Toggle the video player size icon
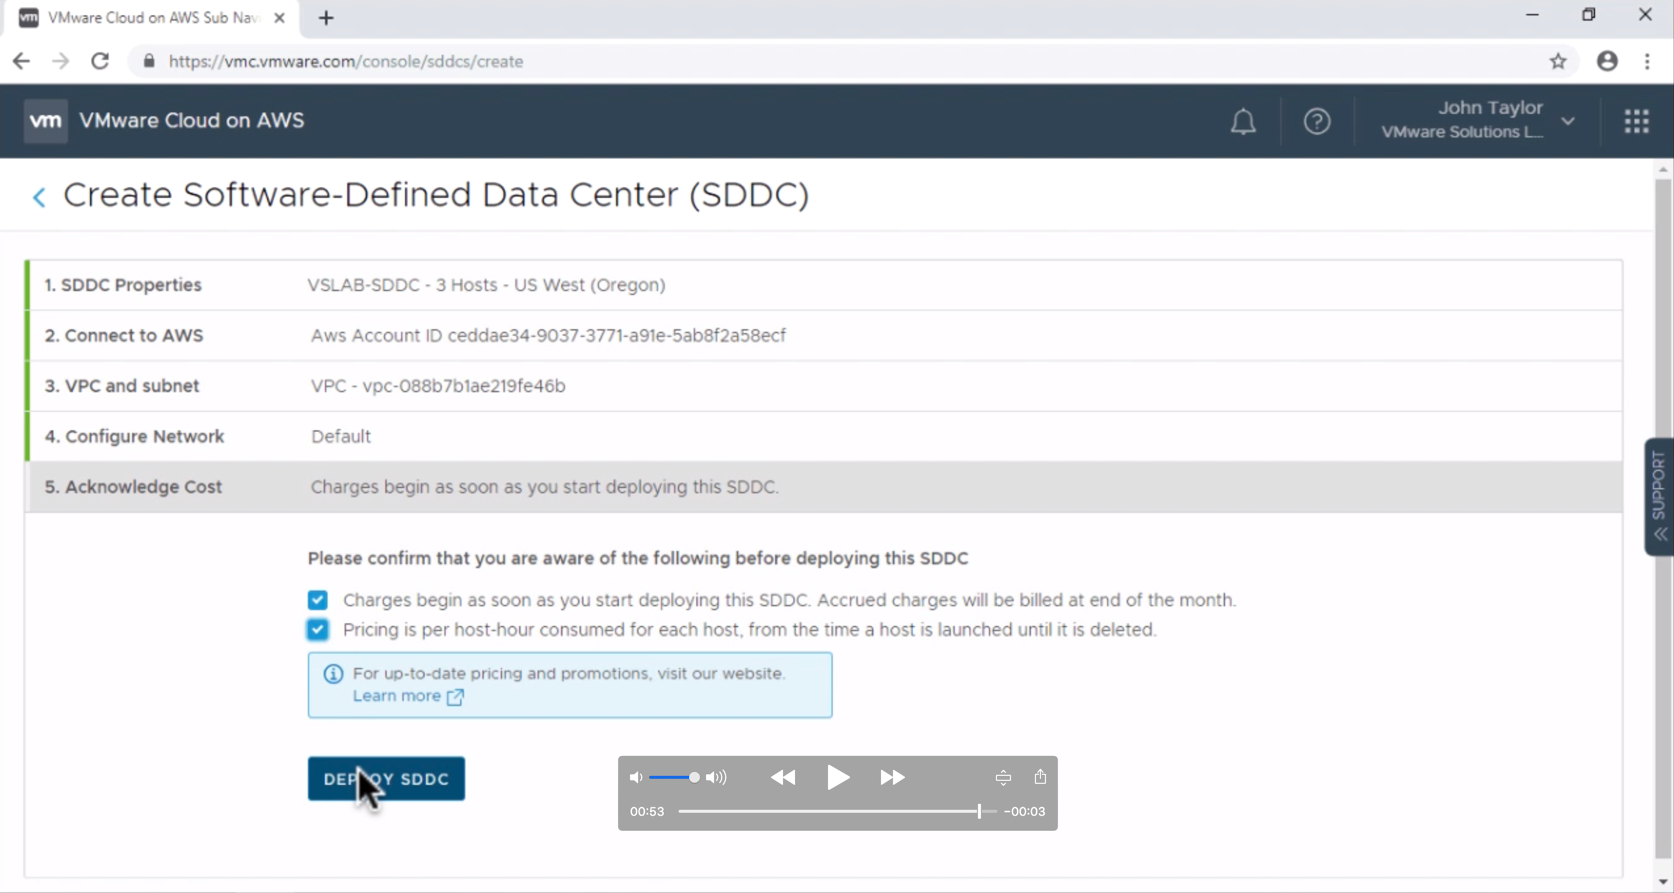1674x893 pixels. pyautogui.click(x=1003, y=777)
